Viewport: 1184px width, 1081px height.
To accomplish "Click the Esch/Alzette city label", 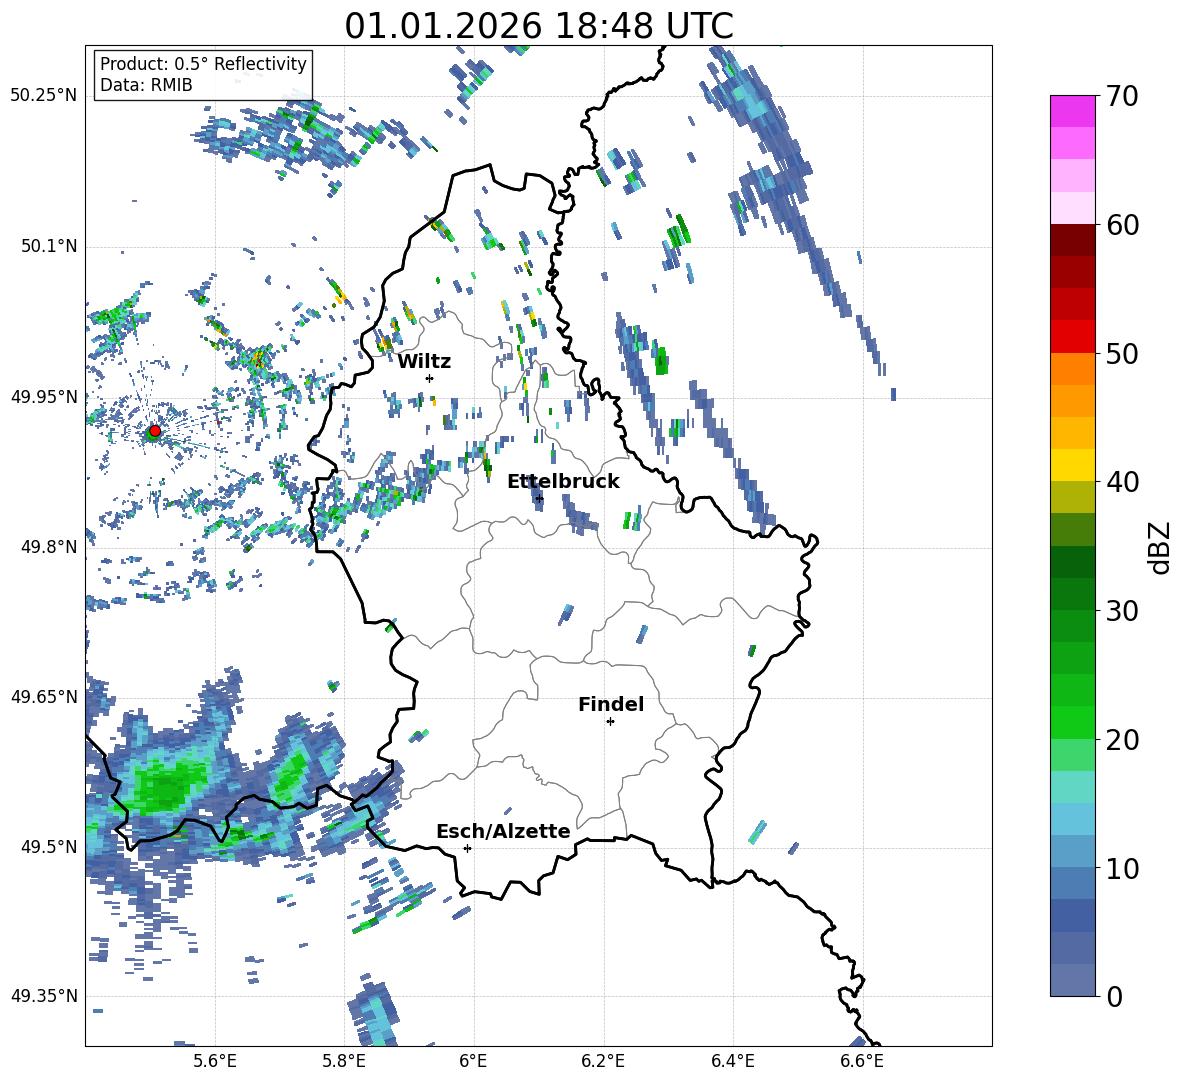I will [503, 831].
